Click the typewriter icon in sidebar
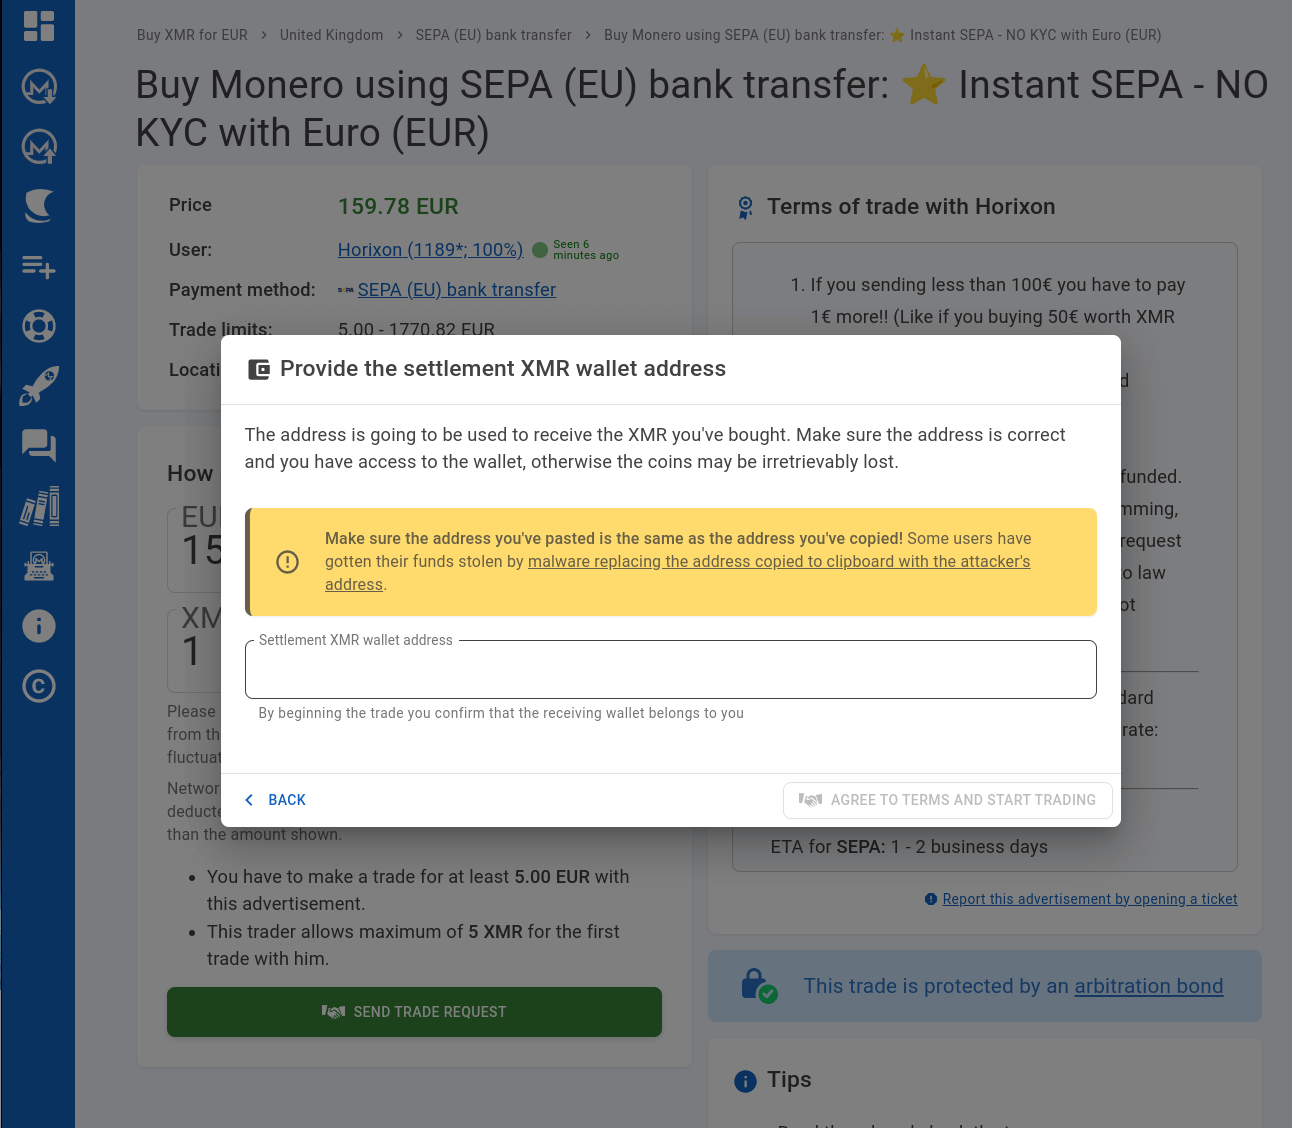The width and height of the screenshot is (1292, 1128). pos(38,567)
